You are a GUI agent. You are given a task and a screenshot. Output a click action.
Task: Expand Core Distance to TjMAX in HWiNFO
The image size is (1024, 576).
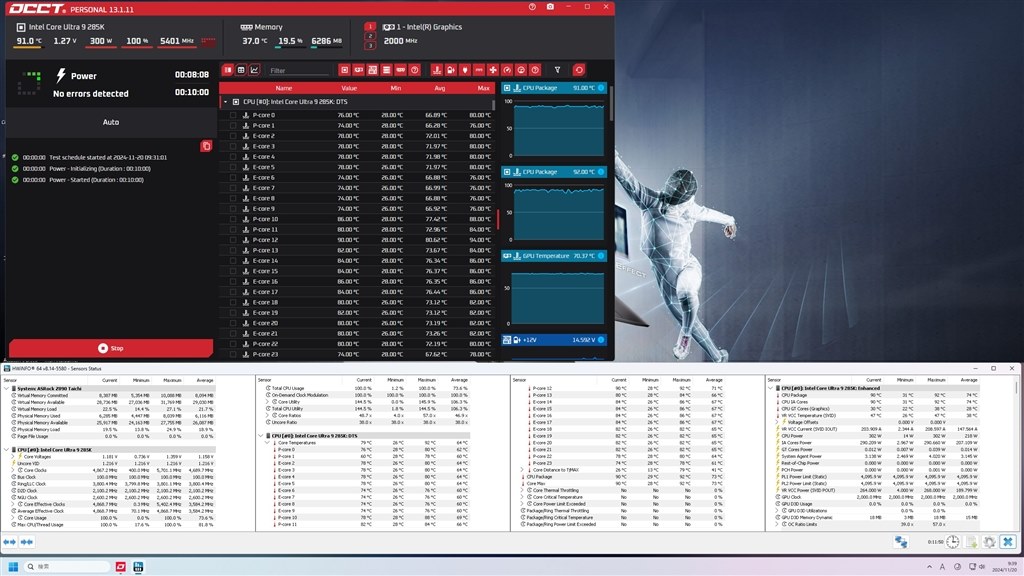tap(522, 470)
